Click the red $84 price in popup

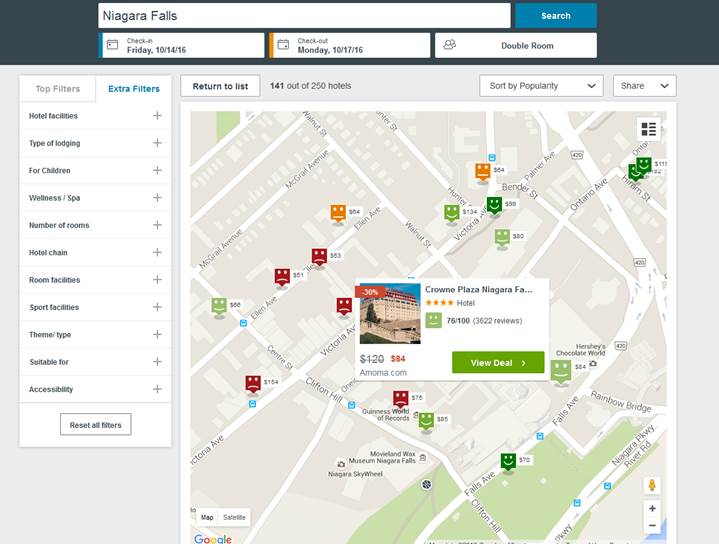coord(398,359)
